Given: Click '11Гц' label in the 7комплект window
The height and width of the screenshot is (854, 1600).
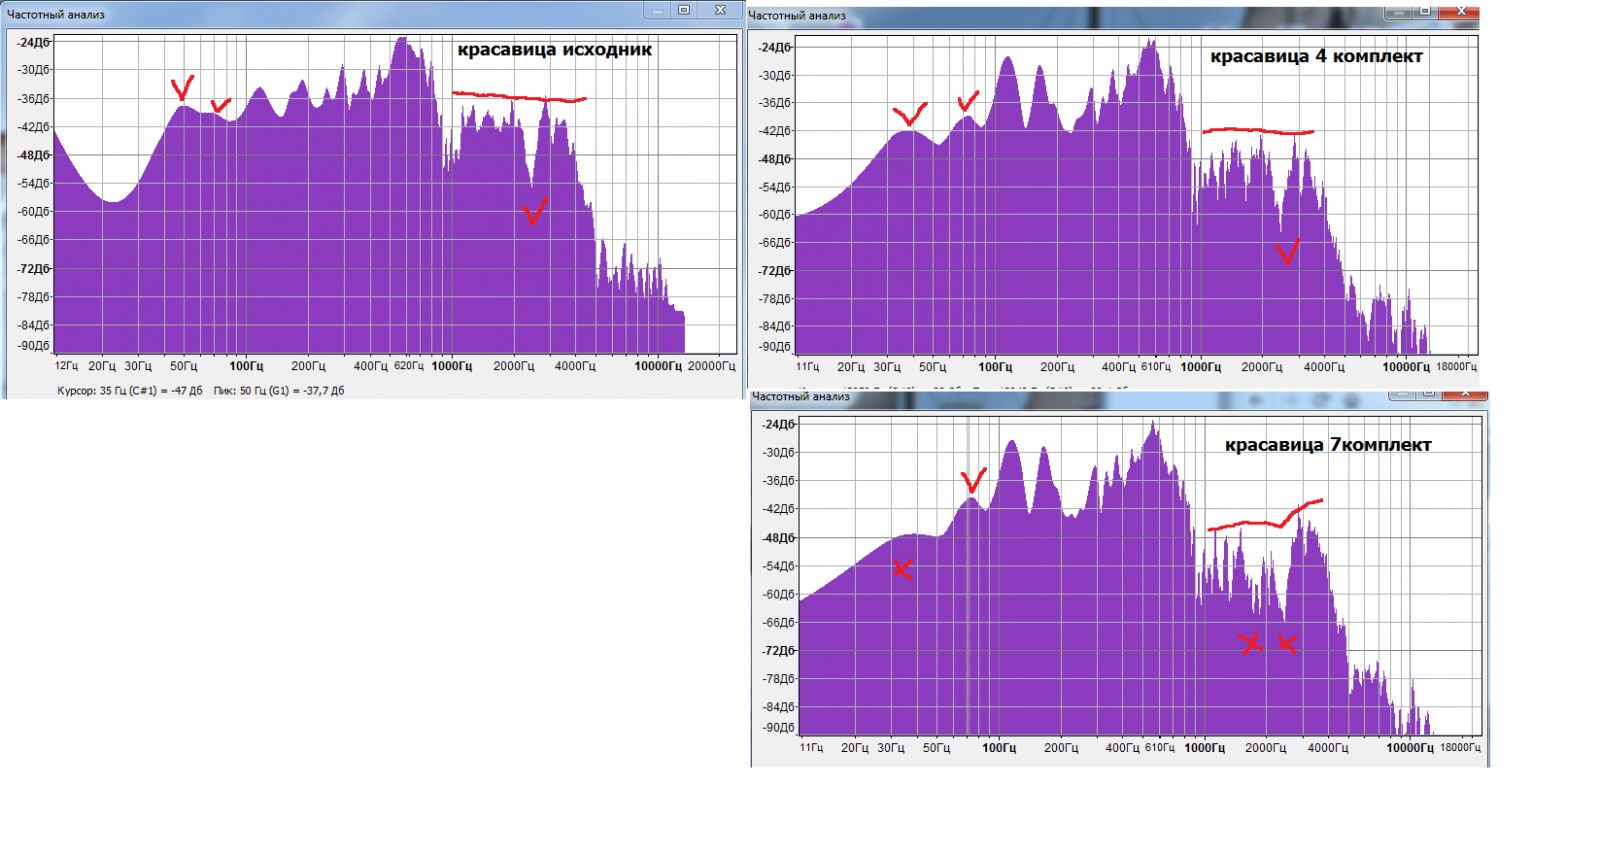Looking at the screenshot, I should click(x=812, y=747).
